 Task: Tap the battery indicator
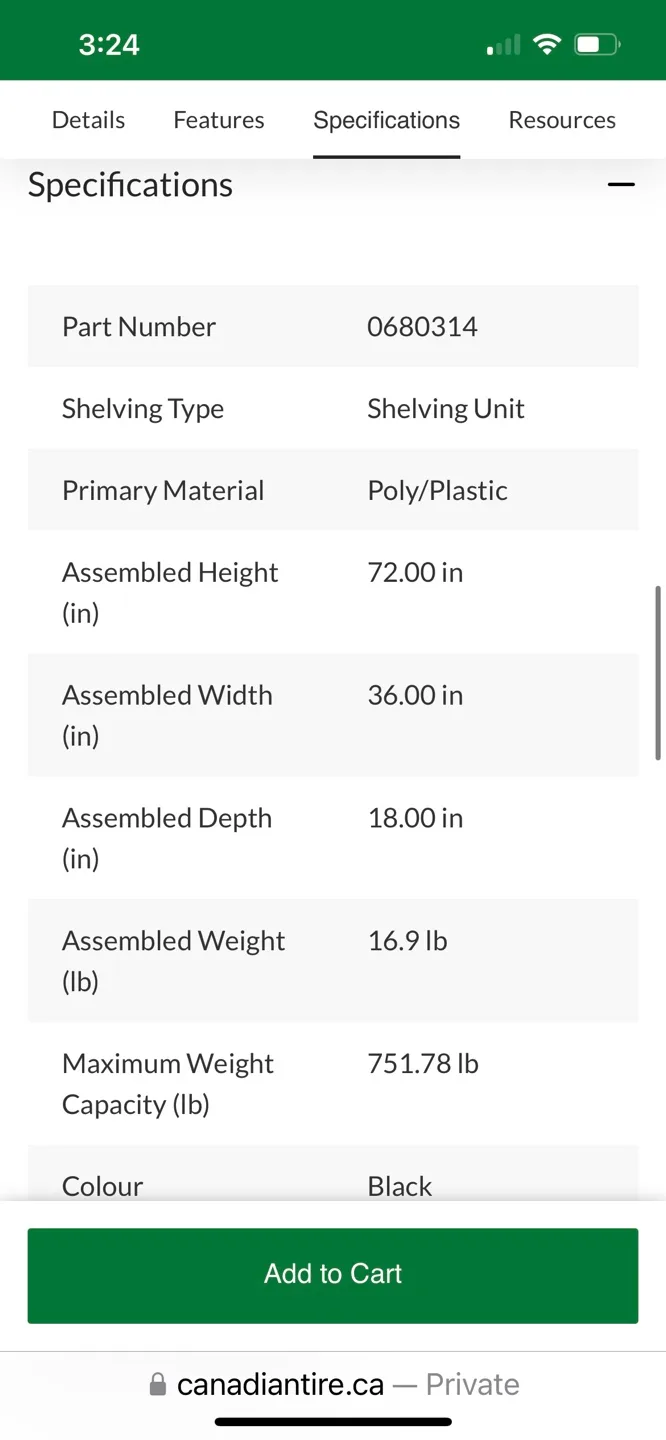click(x=596, y=43)
